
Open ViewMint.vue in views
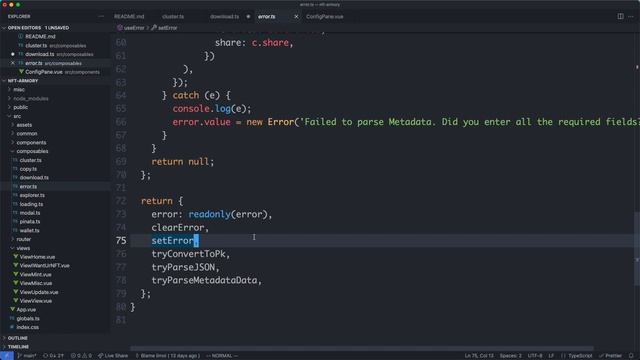(36, 274)
